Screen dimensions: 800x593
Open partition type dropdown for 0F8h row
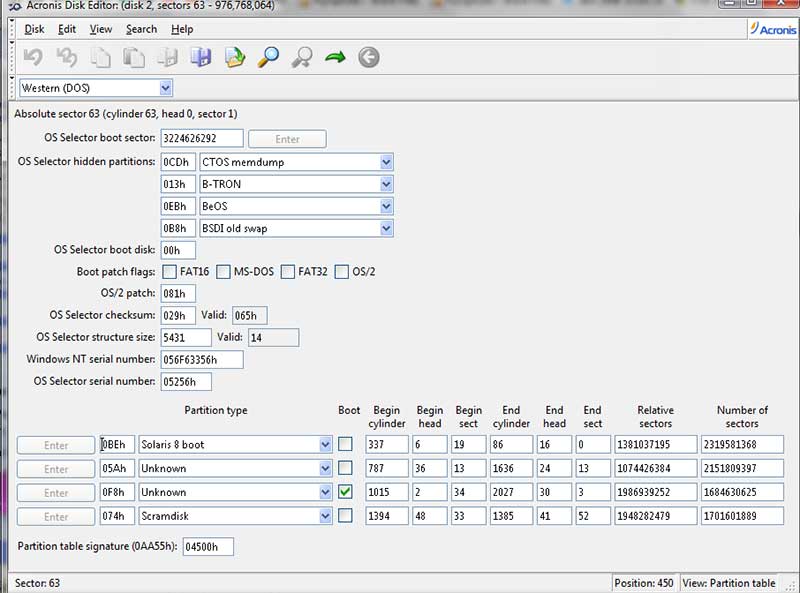[326, 492]
